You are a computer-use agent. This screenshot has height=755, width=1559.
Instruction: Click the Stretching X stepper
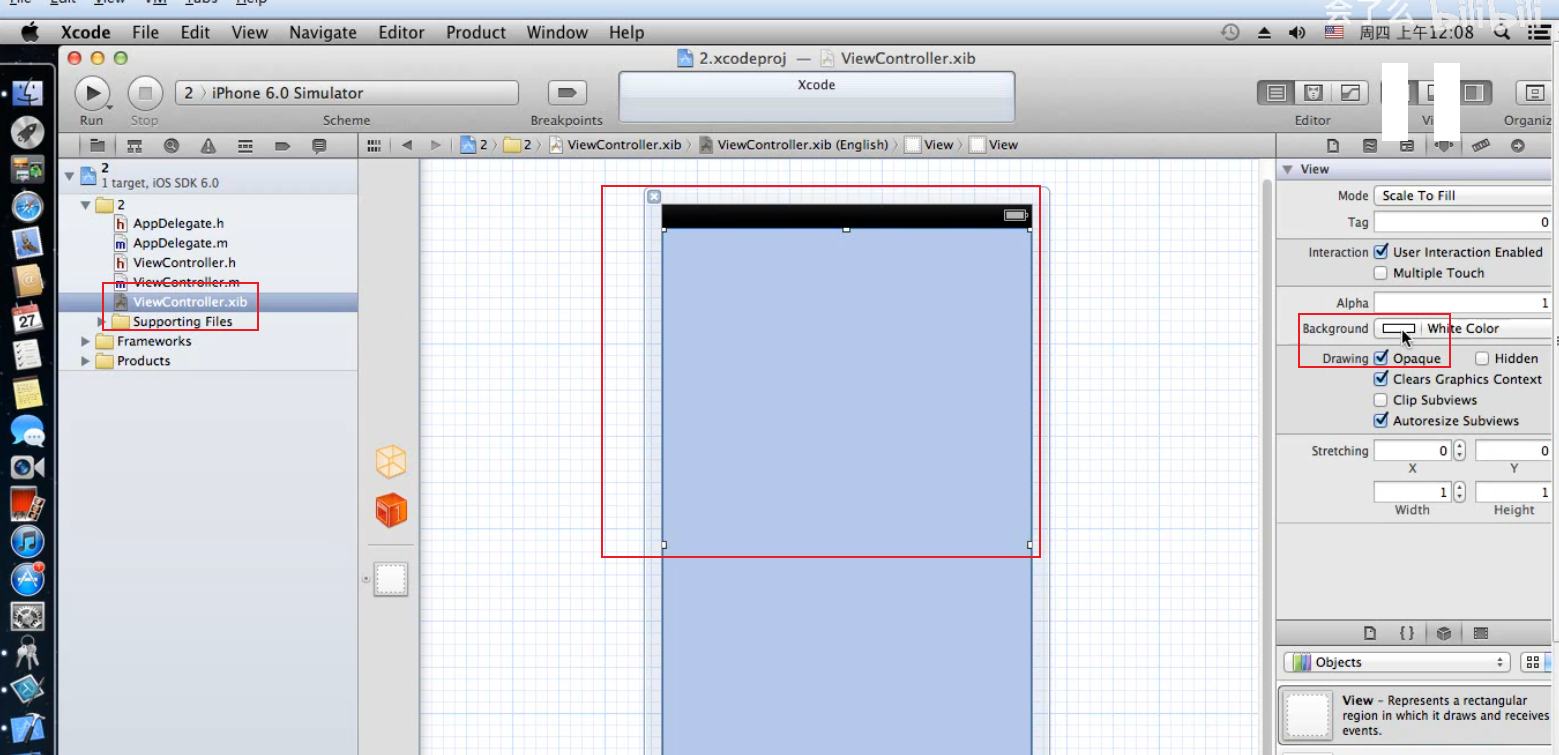coord(1459,451)
